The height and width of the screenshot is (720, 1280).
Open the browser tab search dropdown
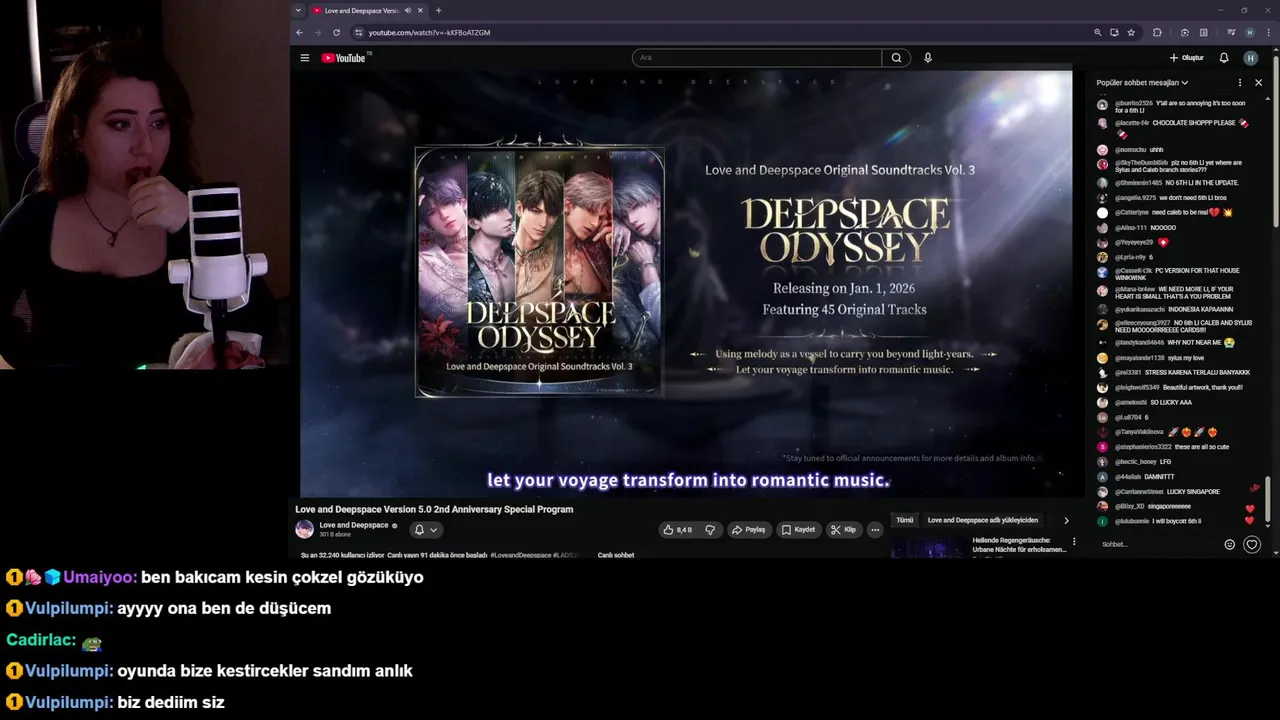click(298, 10)
